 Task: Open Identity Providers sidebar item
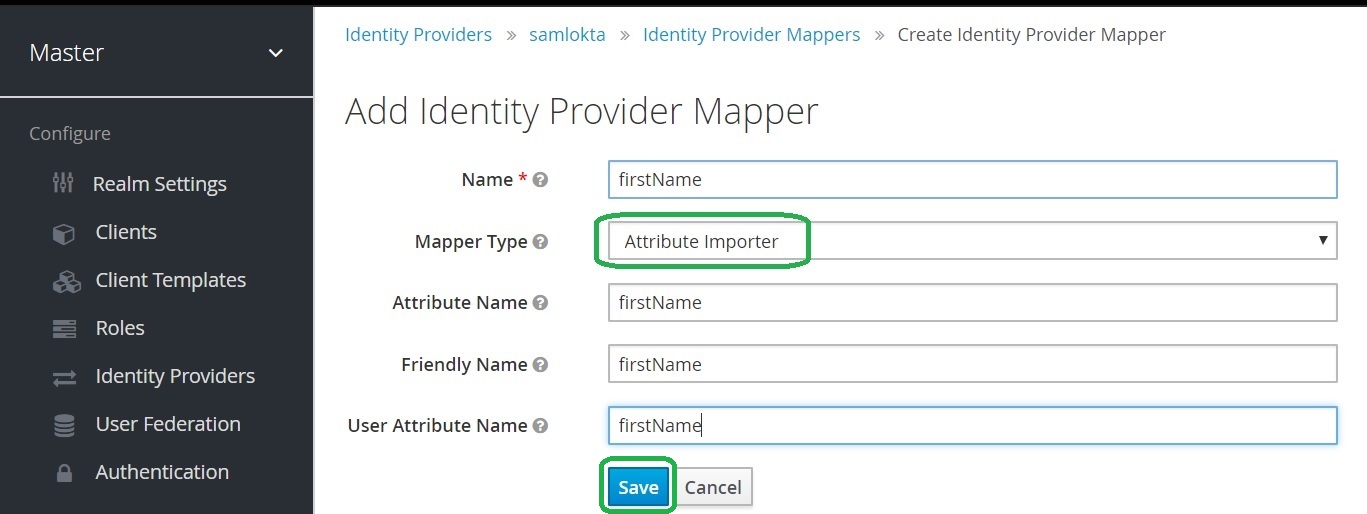175,376
